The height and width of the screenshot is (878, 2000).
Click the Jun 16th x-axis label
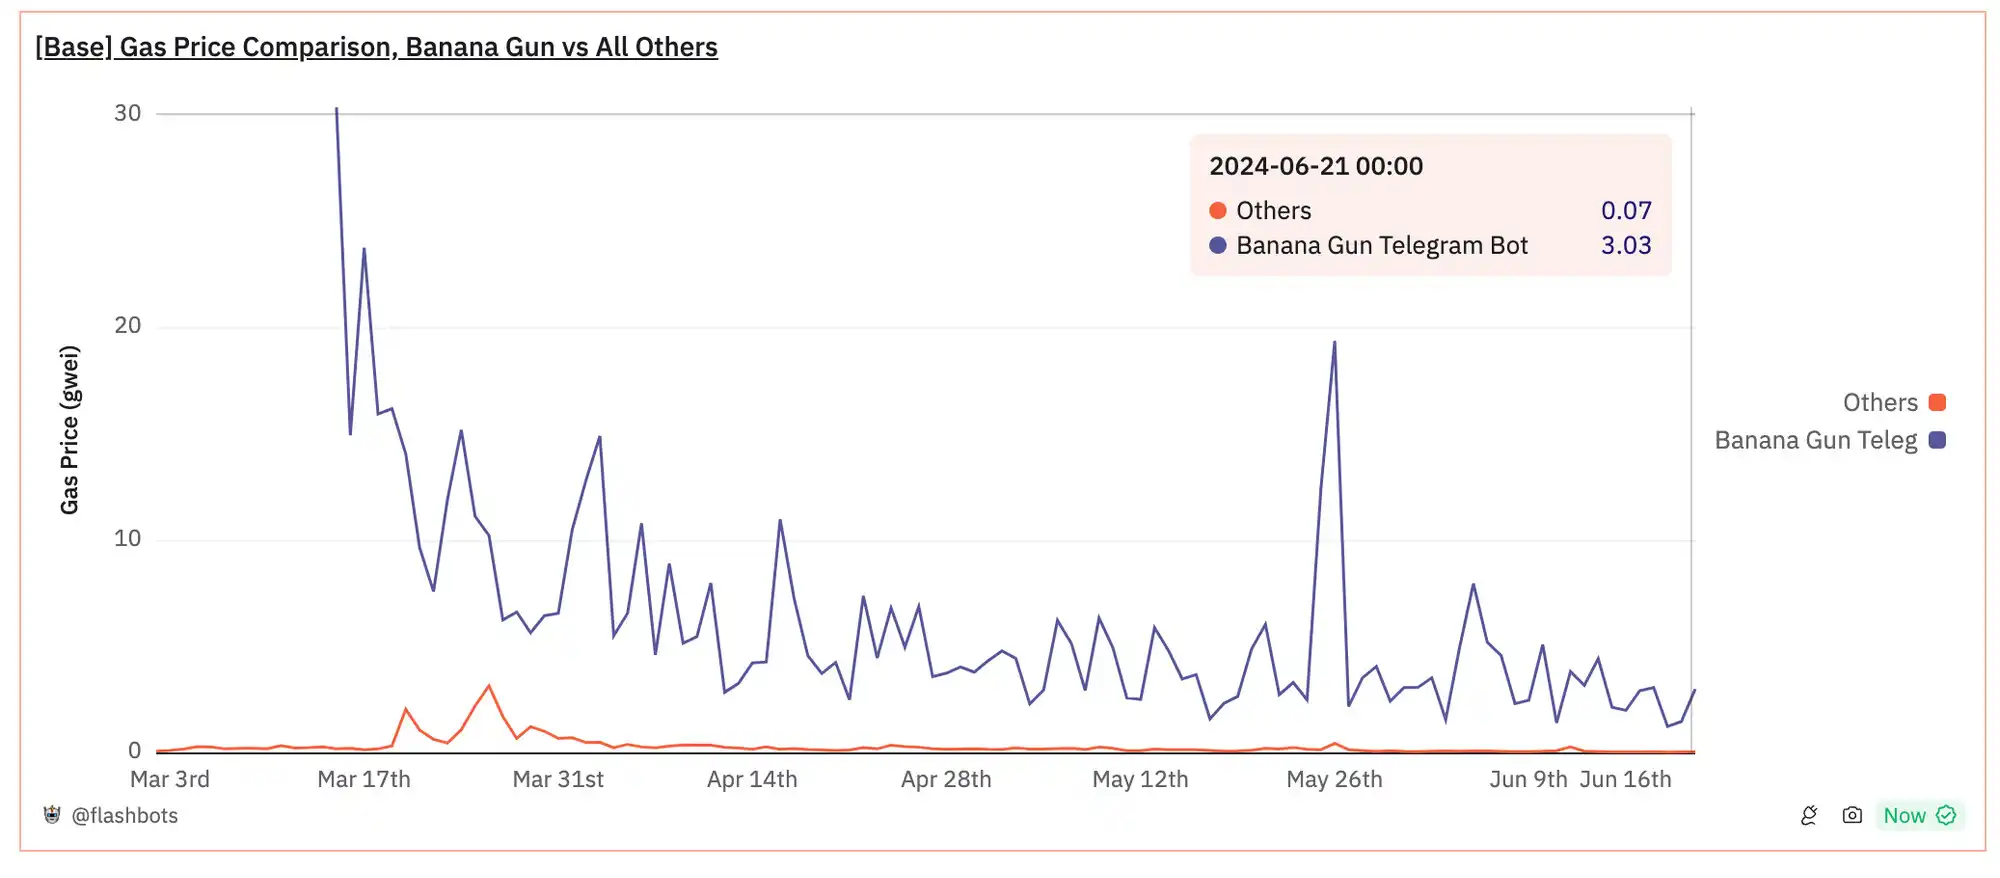(1625, 780)
